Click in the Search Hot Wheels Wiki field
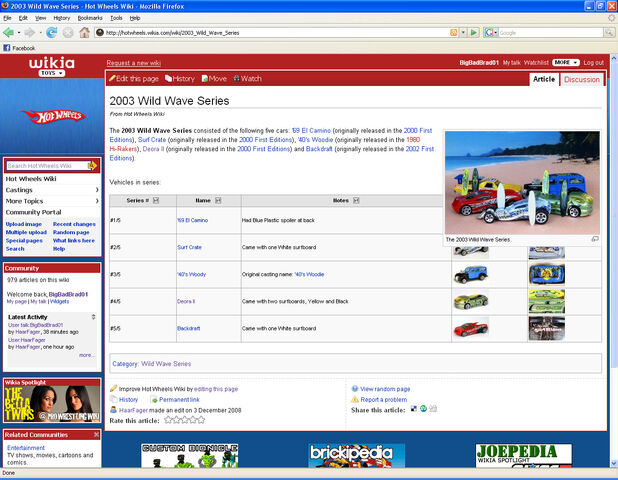The image size is (618, 480). (47, 166)
